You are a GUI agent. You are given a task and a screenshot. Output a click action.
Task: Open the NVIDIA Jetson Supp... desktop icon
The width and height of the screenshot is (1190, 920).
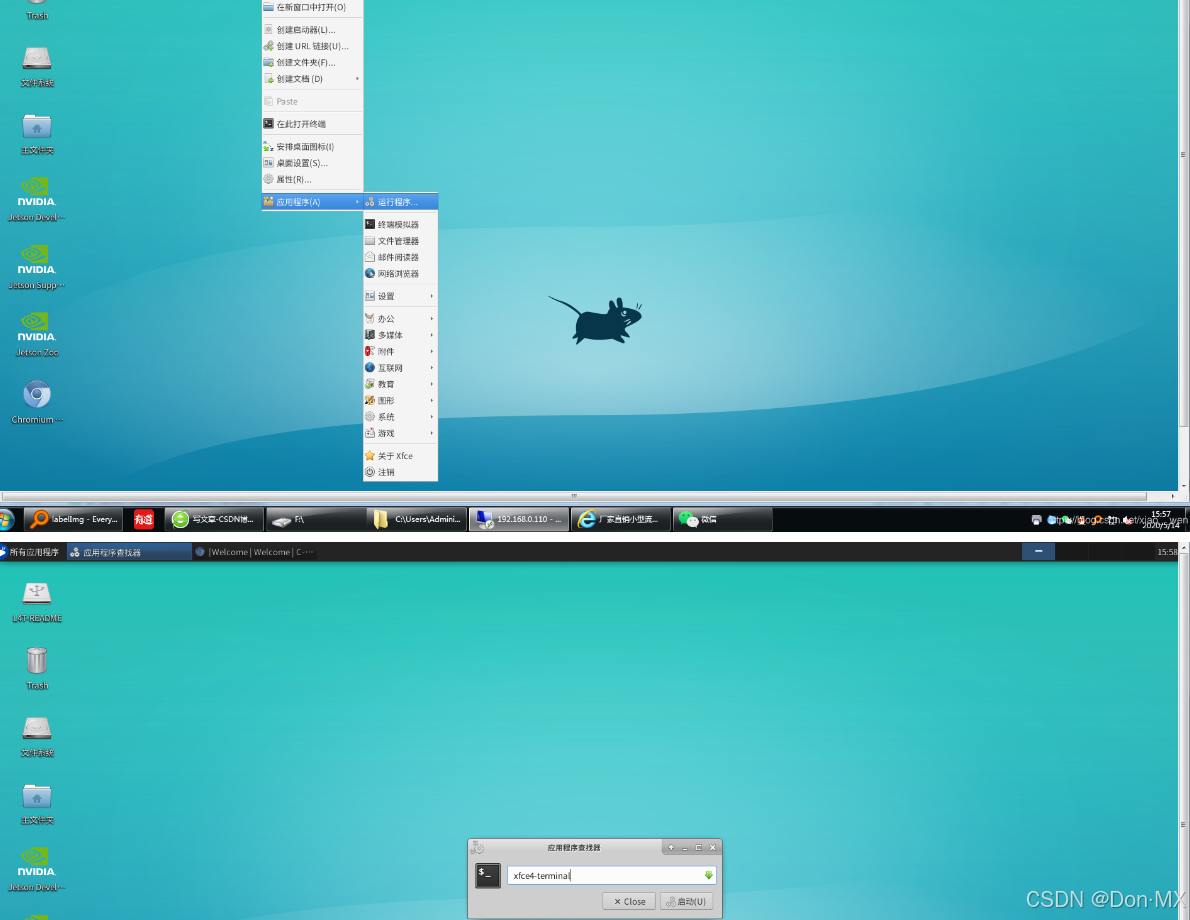pos(36,266)
